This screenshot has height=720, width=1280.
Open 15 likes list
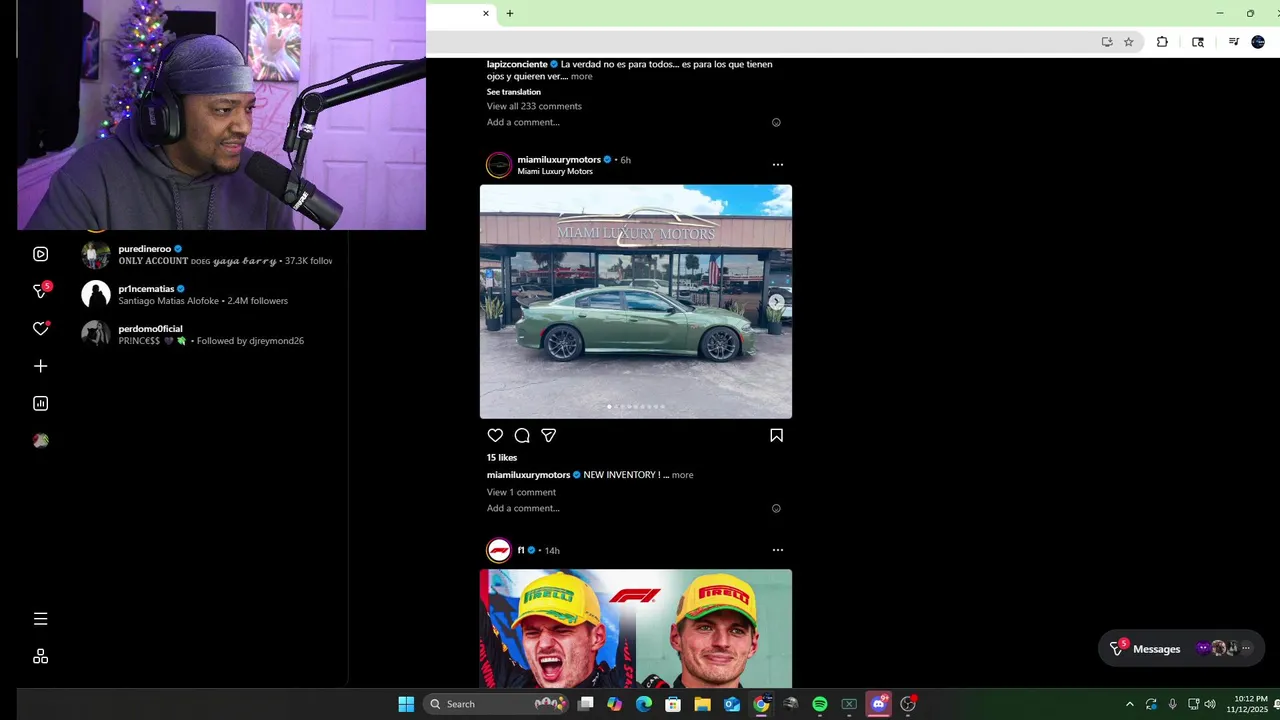pos(502,458)
